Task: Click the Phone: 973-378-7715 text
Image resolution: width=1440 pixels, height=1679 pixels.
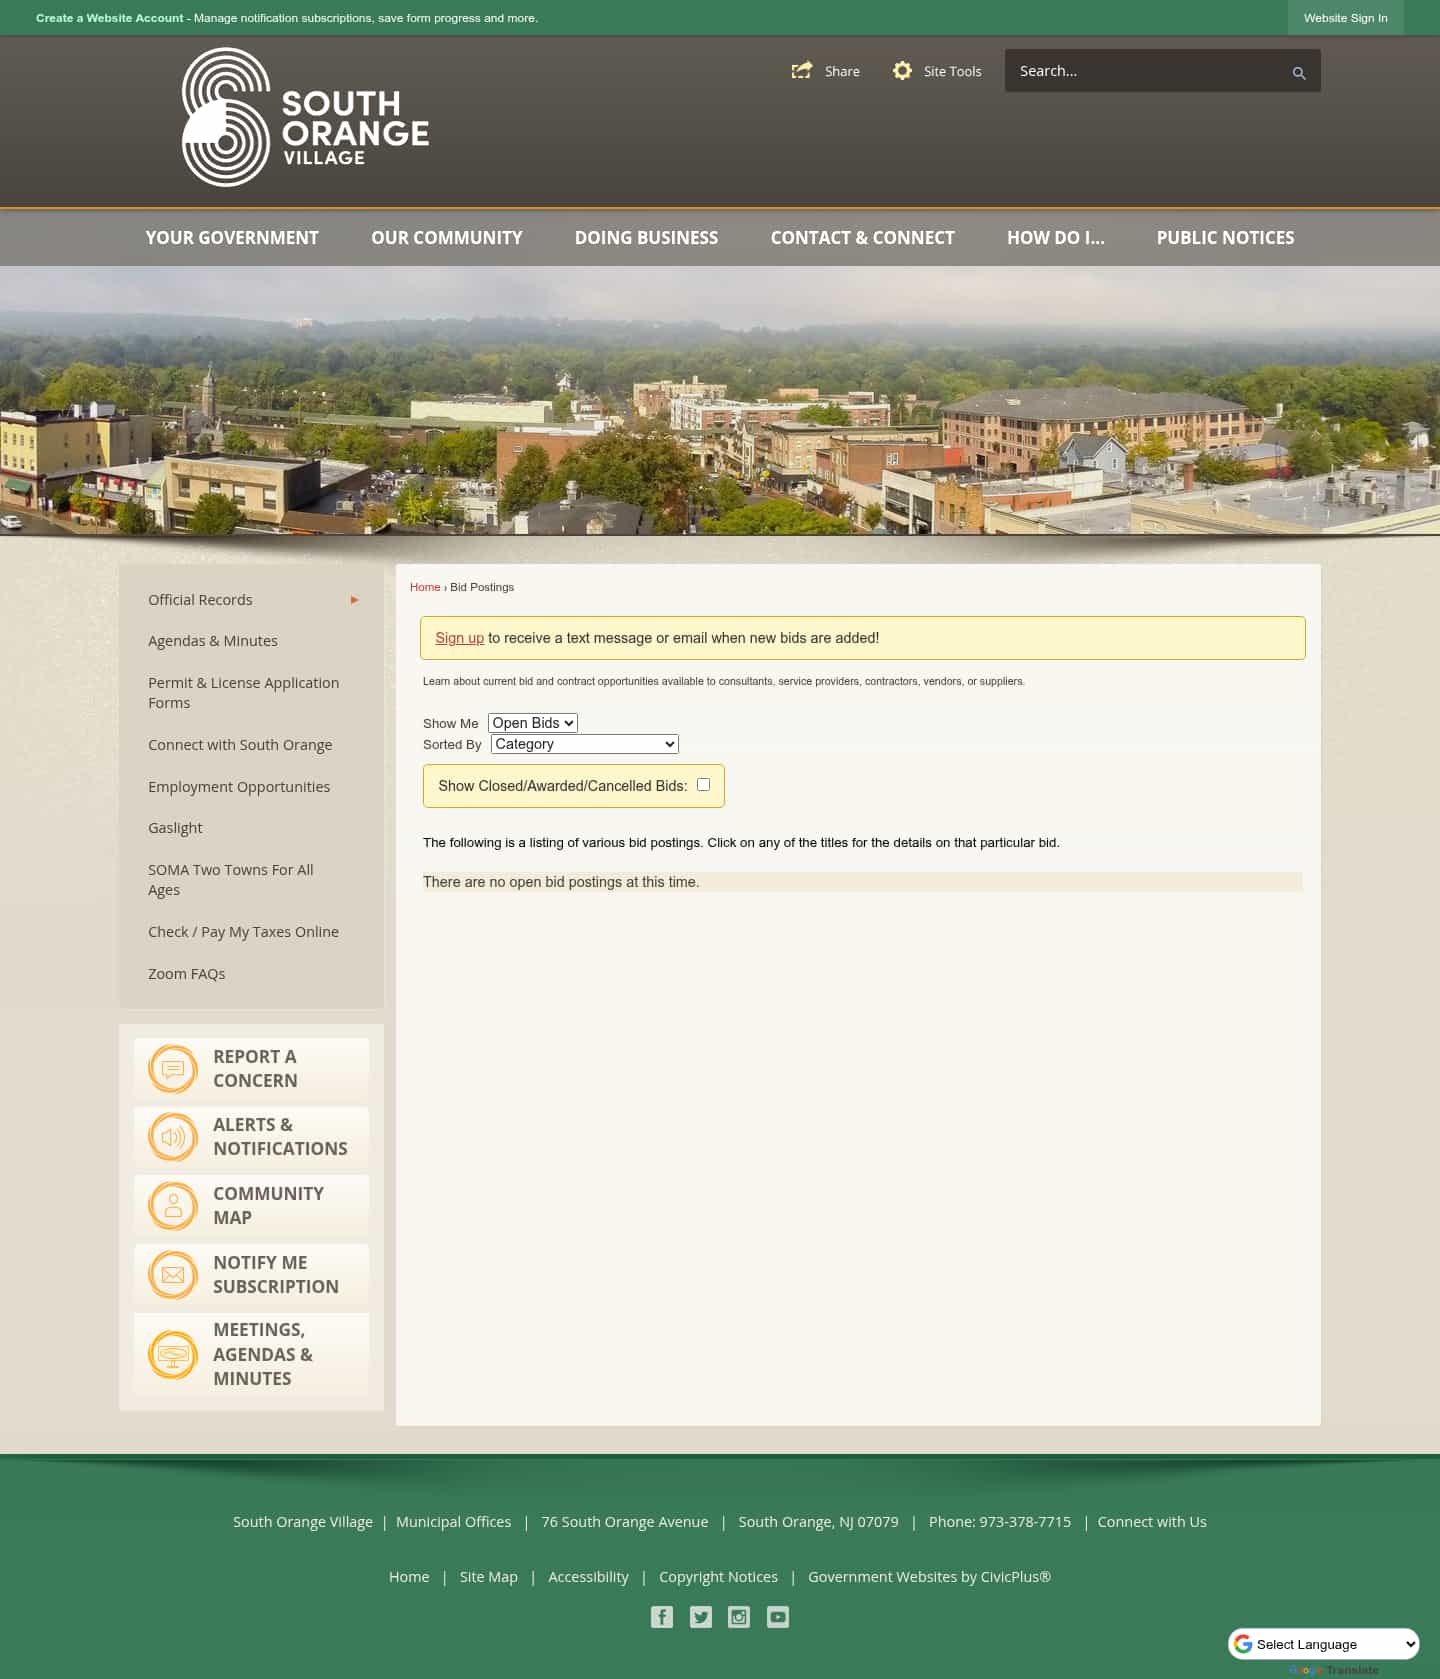Action: 1000,1522
